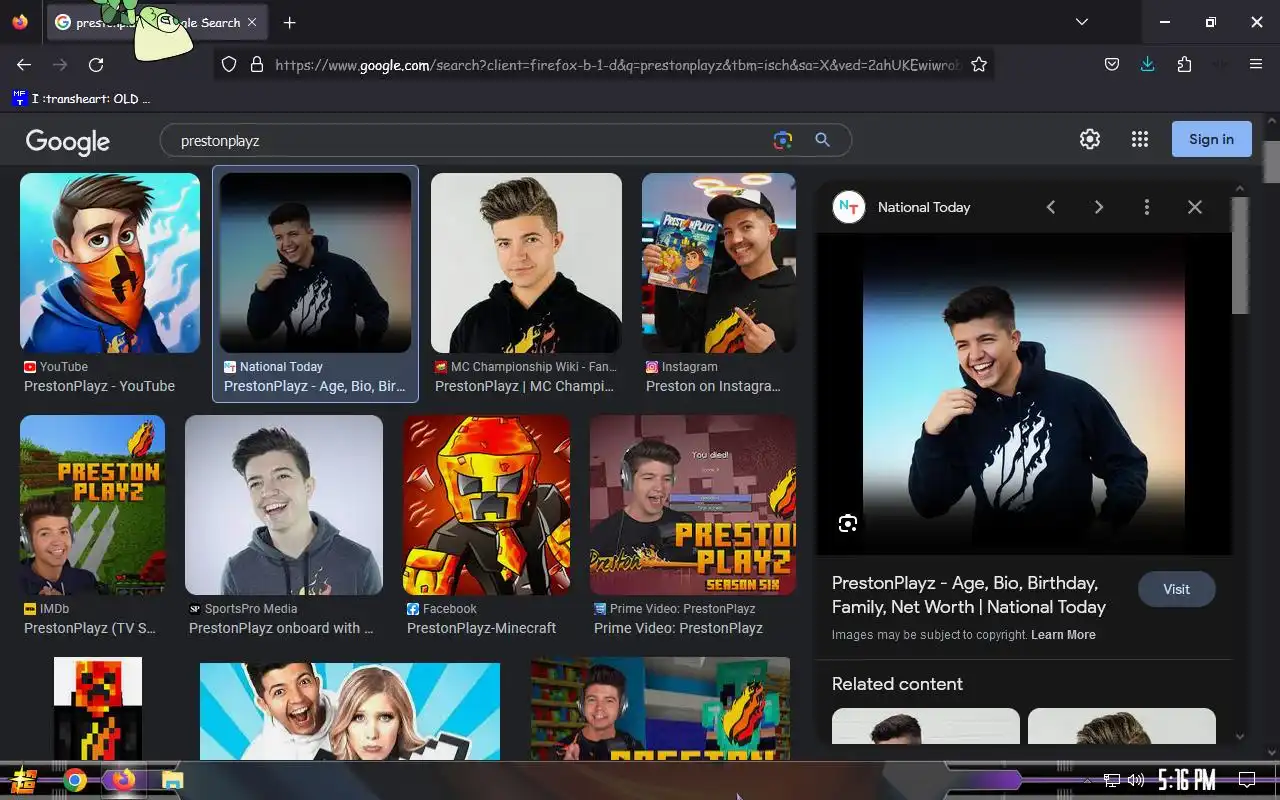Click the Related content heading
The width and height of the screenshot is (1280, 800).
pyautogui.click(x=897, y=684)
